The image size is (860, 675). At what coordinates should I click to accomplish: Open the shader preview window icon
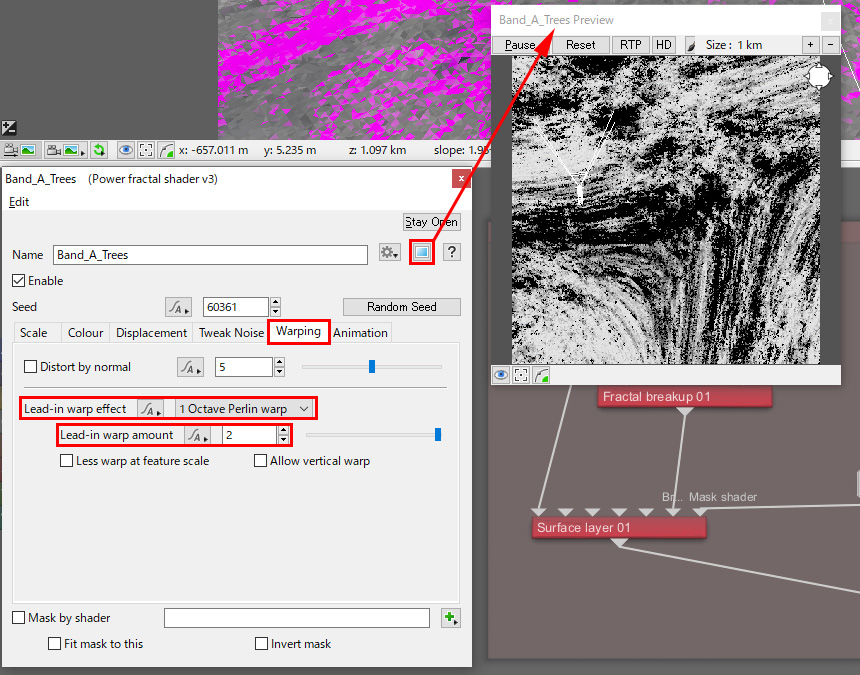click(422, 254)
